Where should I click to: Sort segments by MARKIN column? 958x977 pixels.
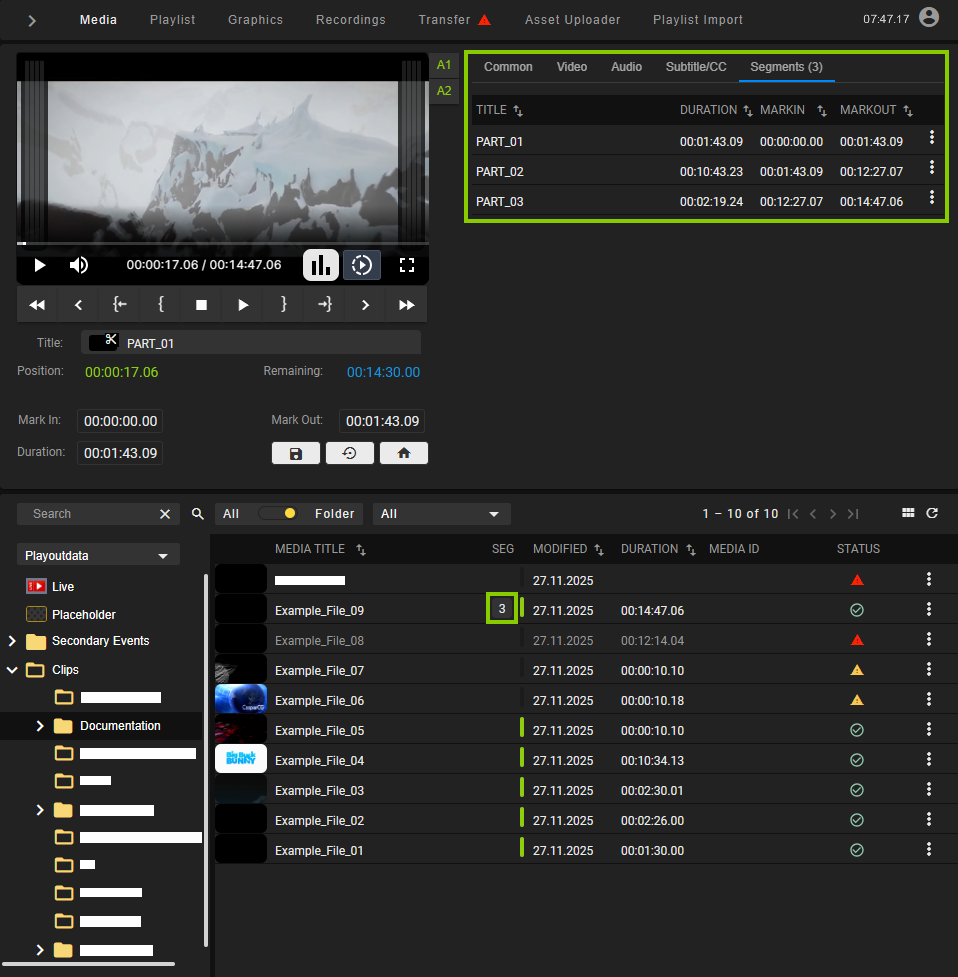click(821, 110)
